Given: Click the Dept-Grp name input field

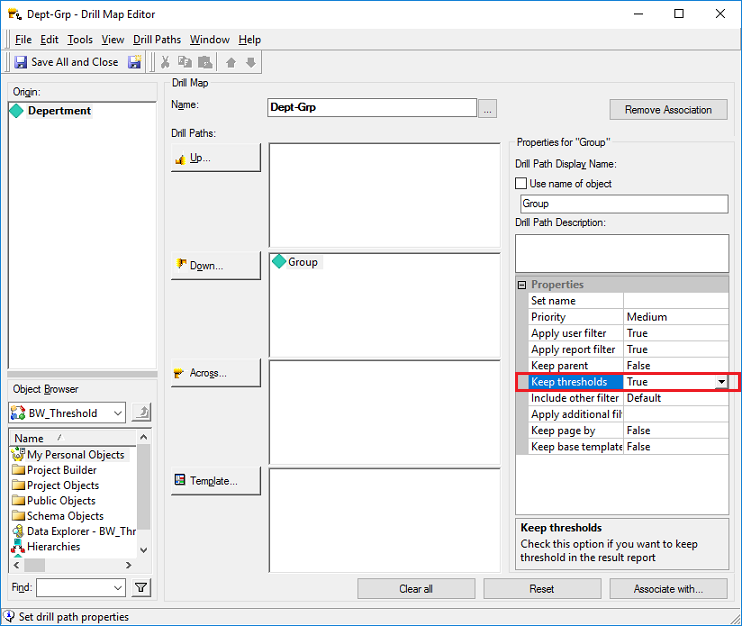Looking at the screenshot, I should (372, 107).
